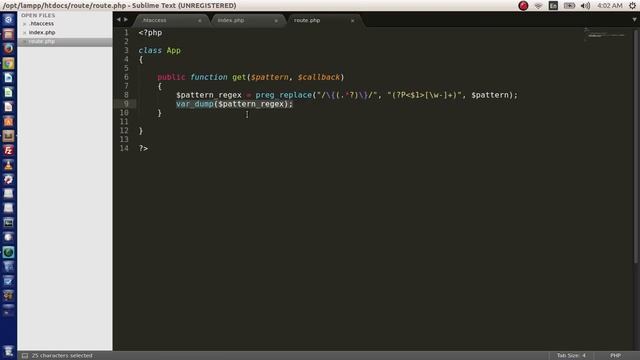The height and width of the screenshot is (360, 640).
Task: Launch VLC media player from dock
Action: (x=8, y=165)
